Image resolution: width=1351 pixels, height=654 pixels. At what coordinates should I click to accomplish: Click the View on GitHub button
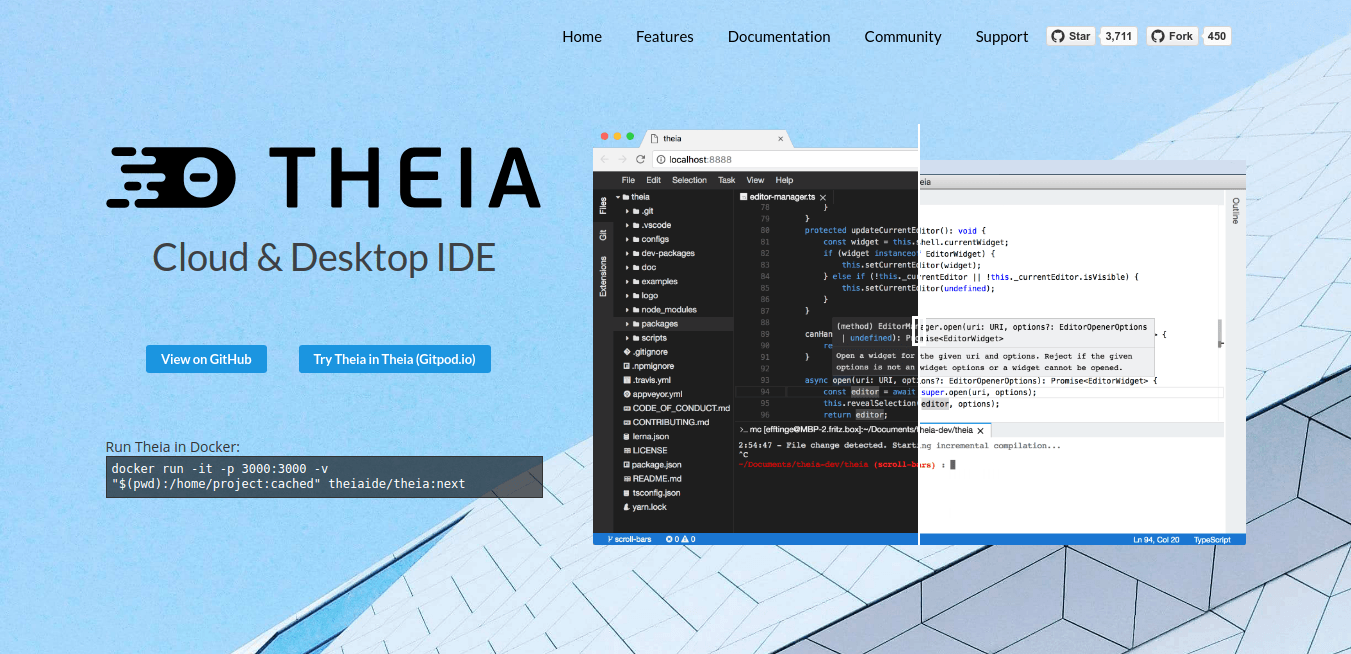tap(206, 358)
